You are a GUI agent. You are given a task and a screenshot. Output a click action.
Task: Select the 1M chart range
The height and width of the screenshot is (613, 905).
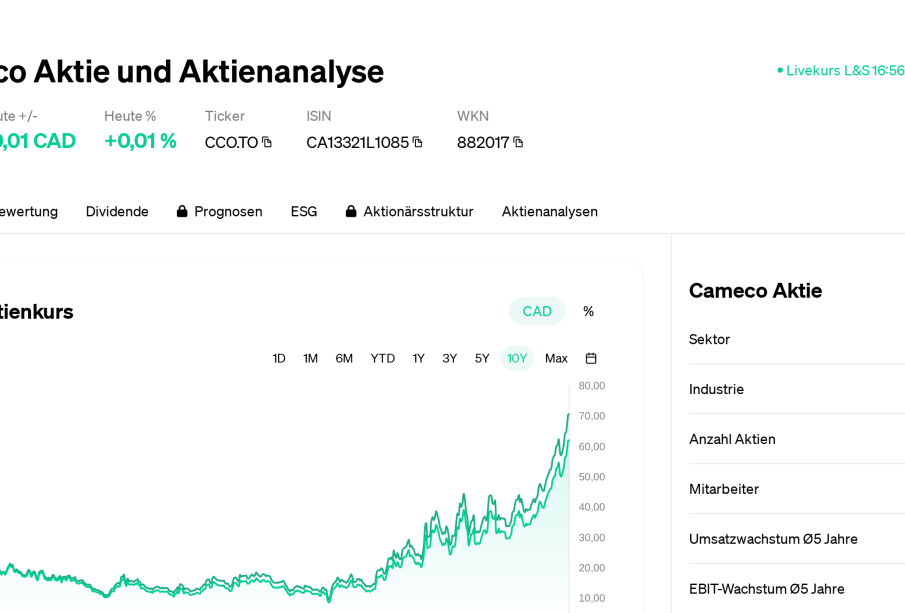click(311, 358)
